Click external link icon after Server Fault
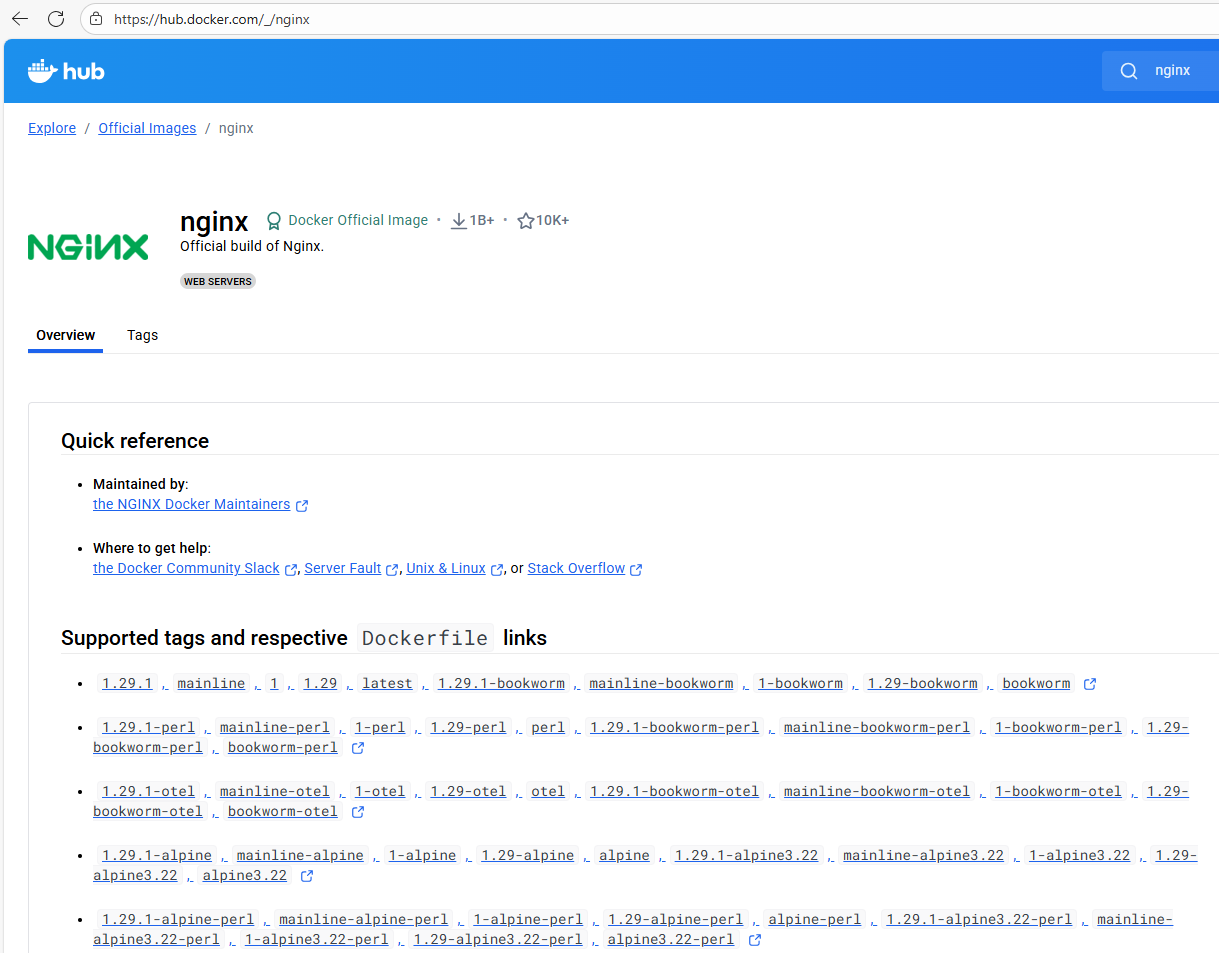Image resolution: width=1219 pixels, height=953 pixels. pos(392,570)
